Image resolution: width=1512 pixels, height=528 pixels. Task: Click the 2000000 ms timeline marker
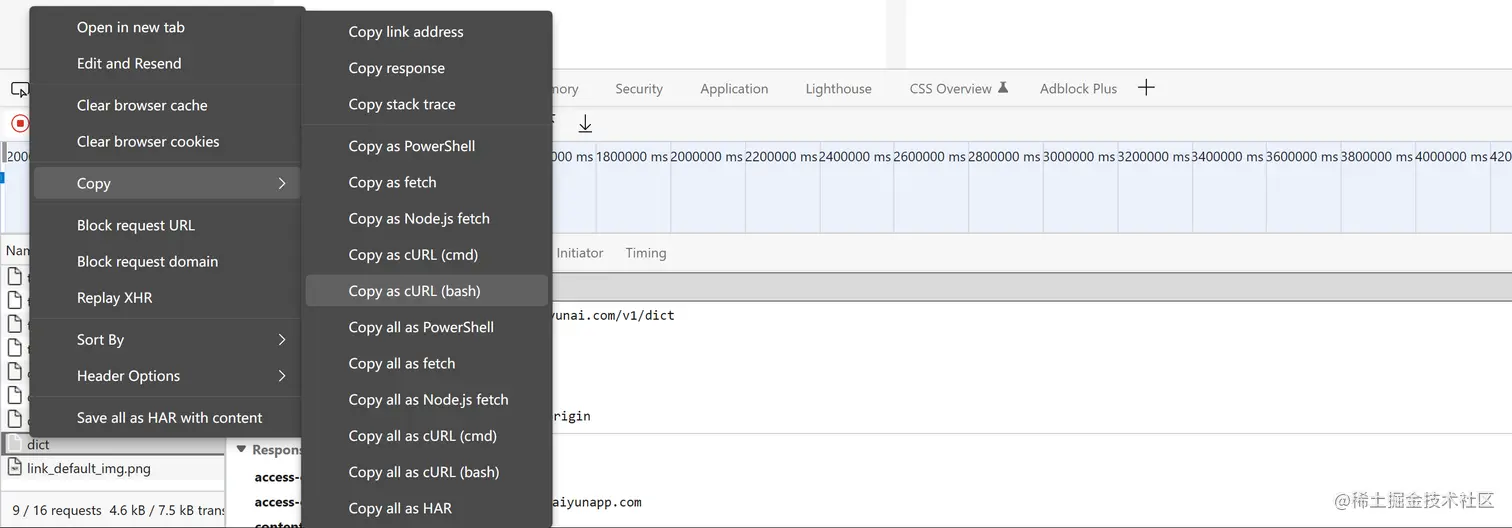[706, 157]
